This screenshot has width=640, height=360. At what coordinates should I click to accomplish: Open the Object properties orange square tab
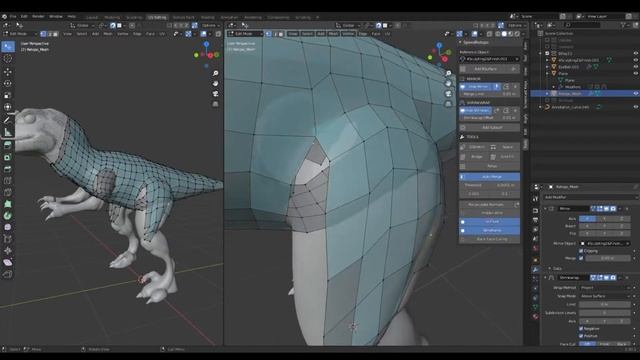point(536,260)
